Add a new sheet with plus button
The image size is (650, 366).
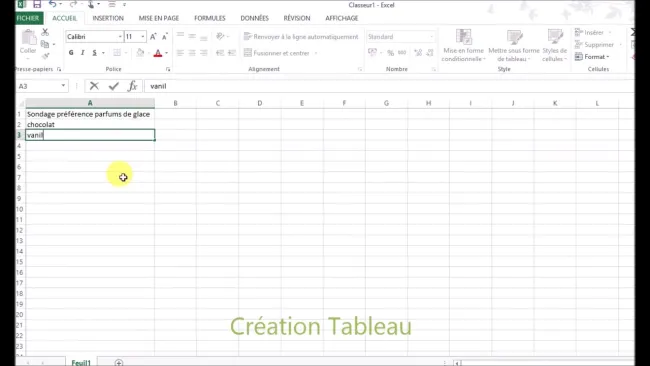119,362
